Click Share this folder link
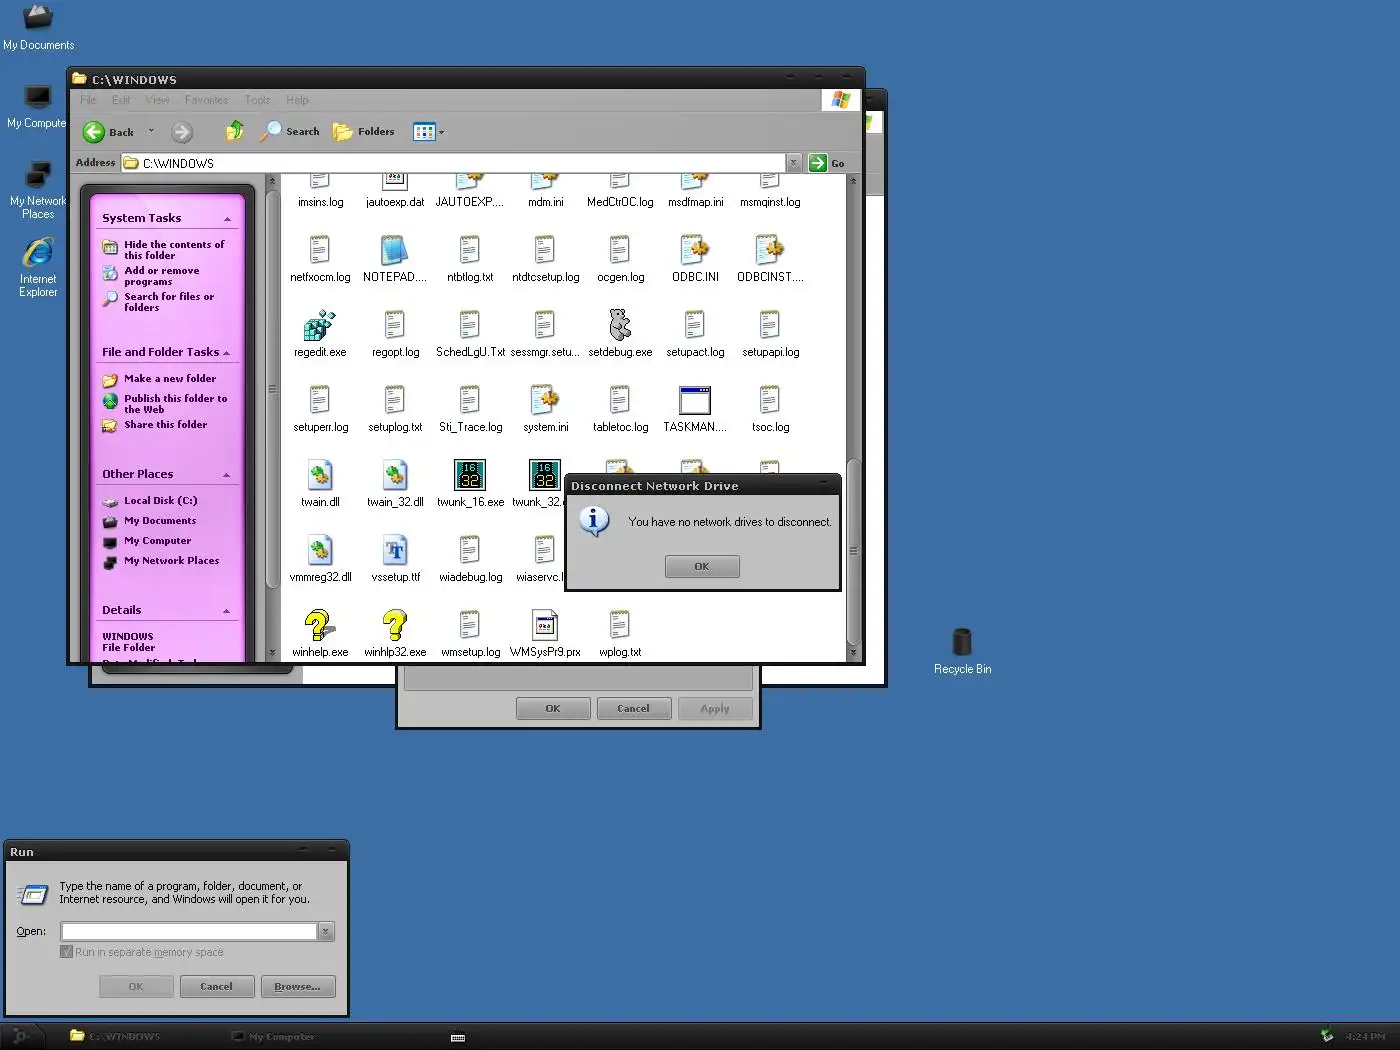 coord(165,425)
